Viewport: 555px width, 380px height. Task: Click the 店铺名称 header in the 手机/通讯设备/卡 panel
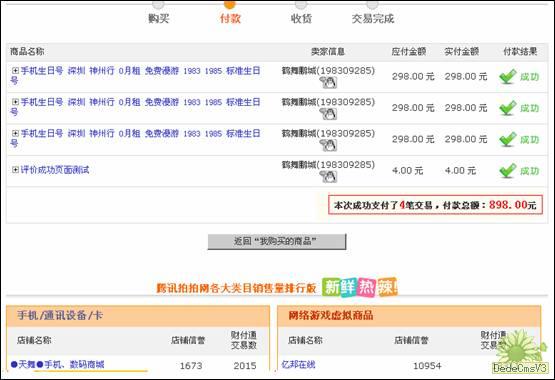click(x=34, y=340)
